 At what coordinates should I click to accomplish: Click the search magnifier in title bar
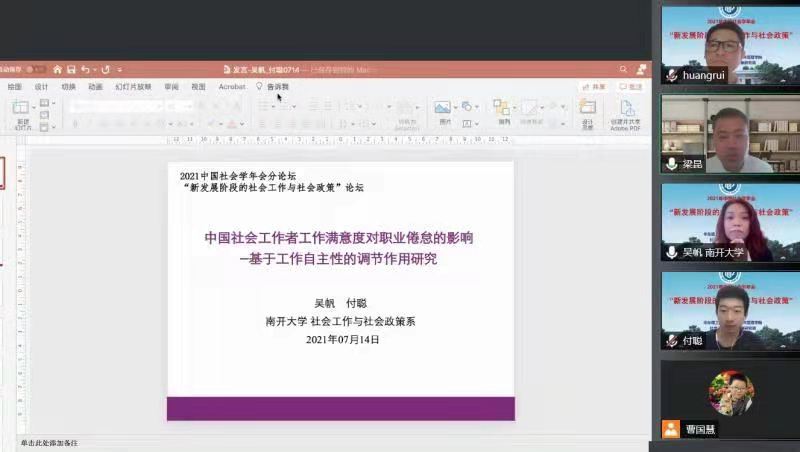[624, 69]
